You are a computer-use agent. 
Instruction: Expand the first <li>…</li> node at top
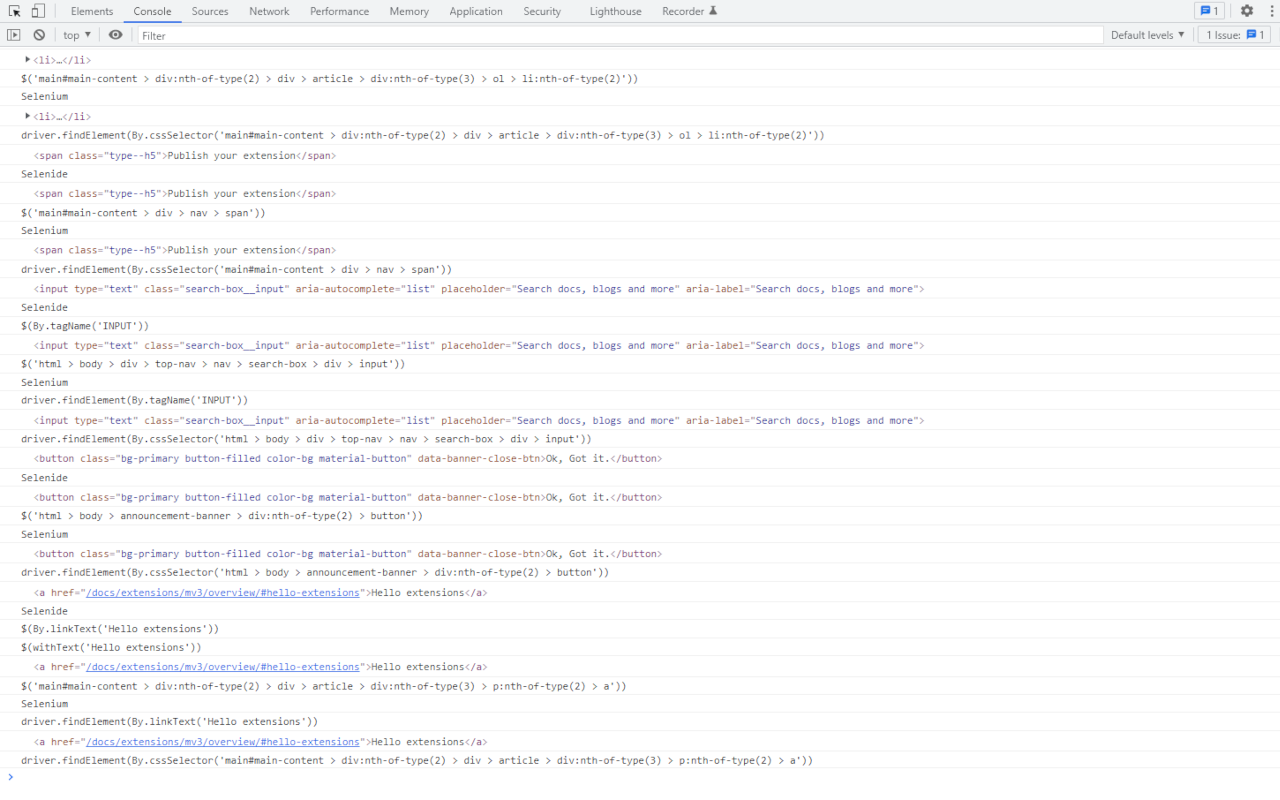tap(28, 60)
